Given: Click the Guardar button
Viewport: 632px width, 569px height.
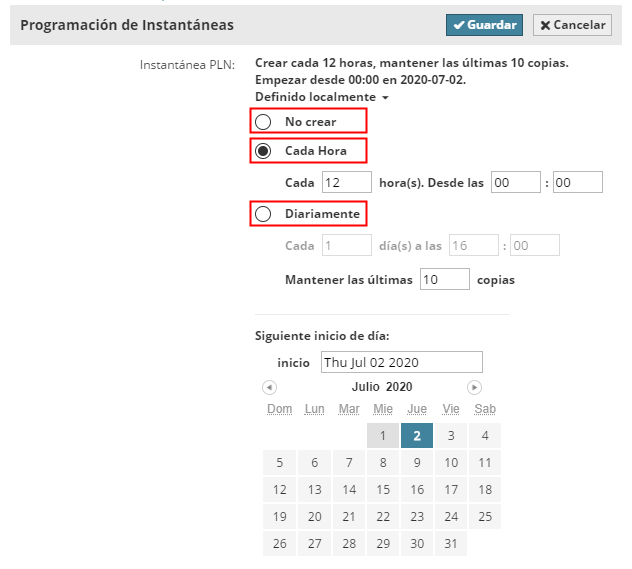Looking at the screenshot, I should 484,25.
